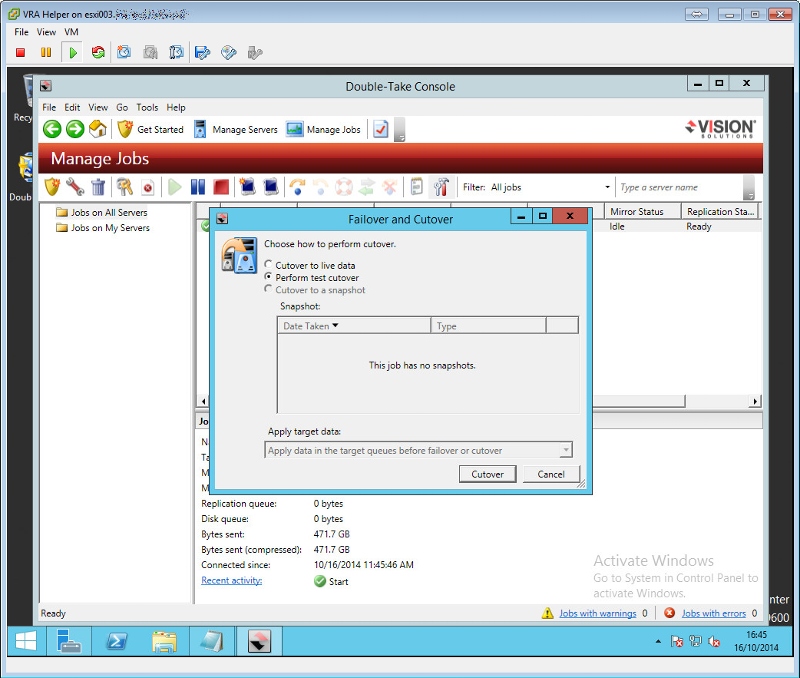The image size is (800, 678).
Task: Click the Type a server name field
Action: click(x=680, y=187)
